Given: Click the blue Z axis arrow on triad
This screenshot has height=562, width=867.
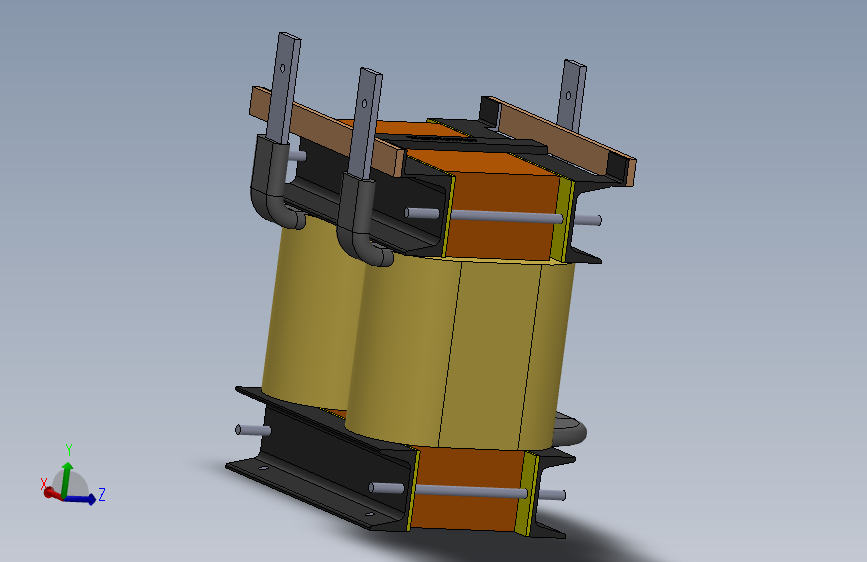Looking at the screenshot, I should 81,499.
